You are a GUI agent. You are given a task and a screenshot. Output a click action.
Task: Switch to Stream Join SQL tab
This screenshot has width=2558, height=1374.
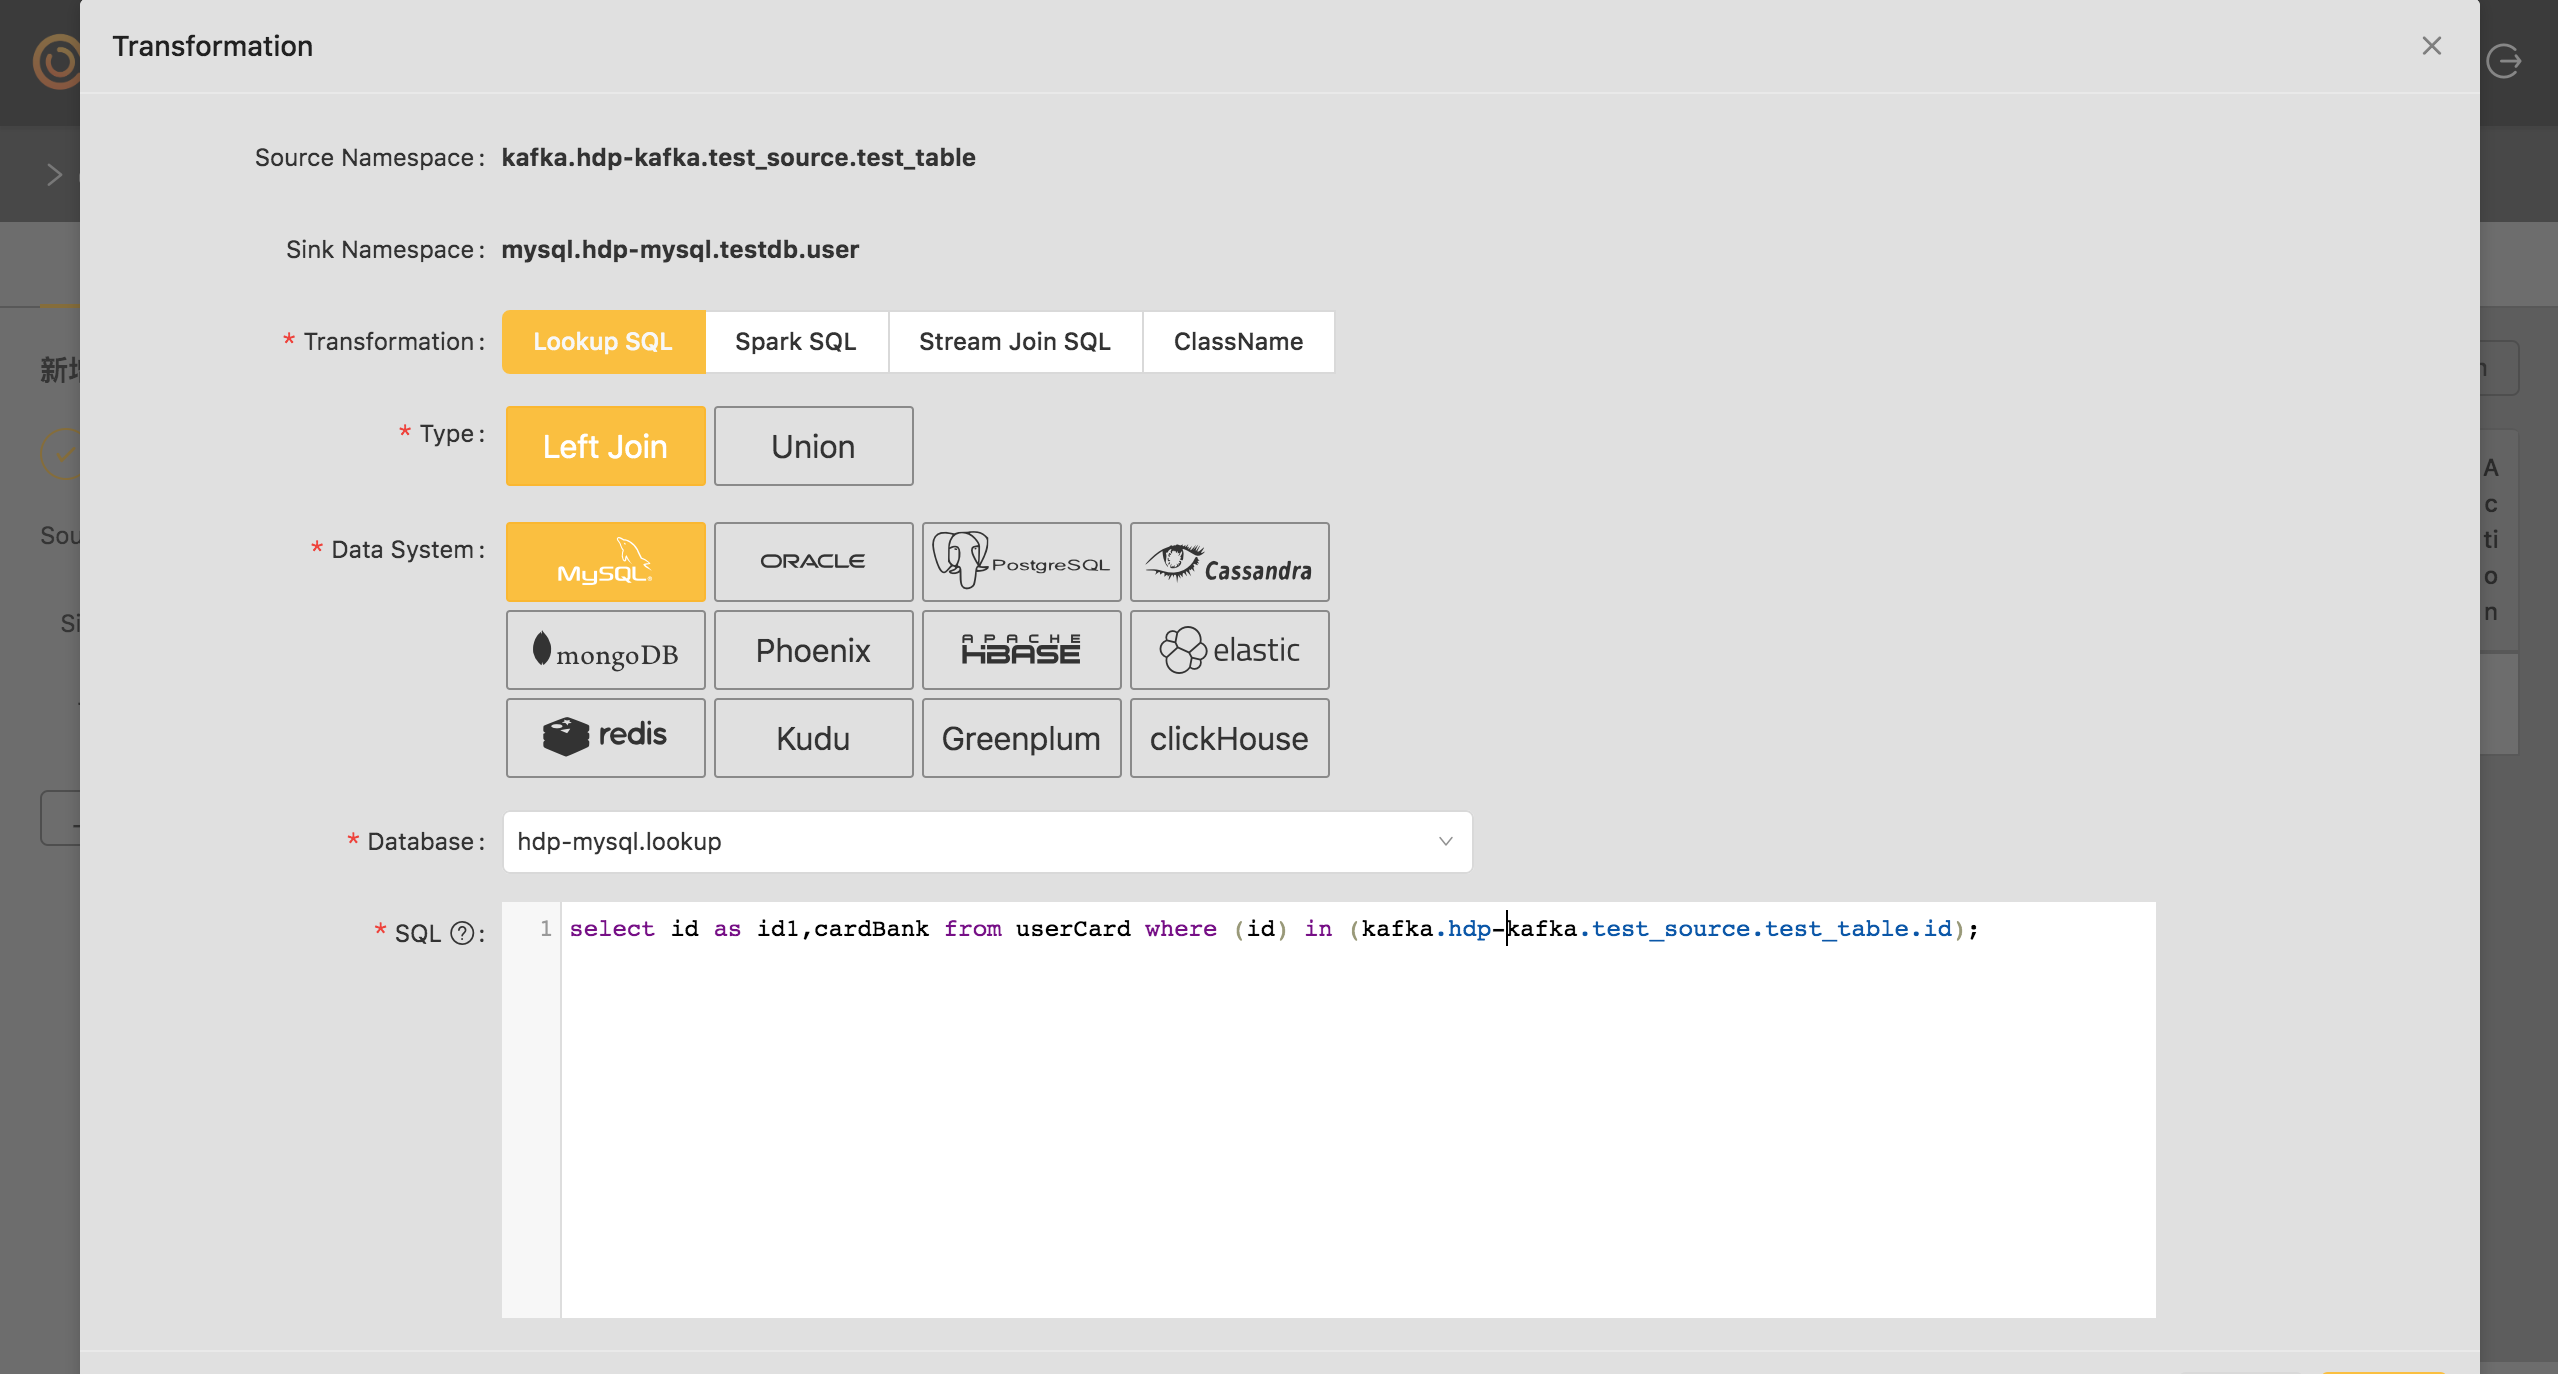[1014, 341]
